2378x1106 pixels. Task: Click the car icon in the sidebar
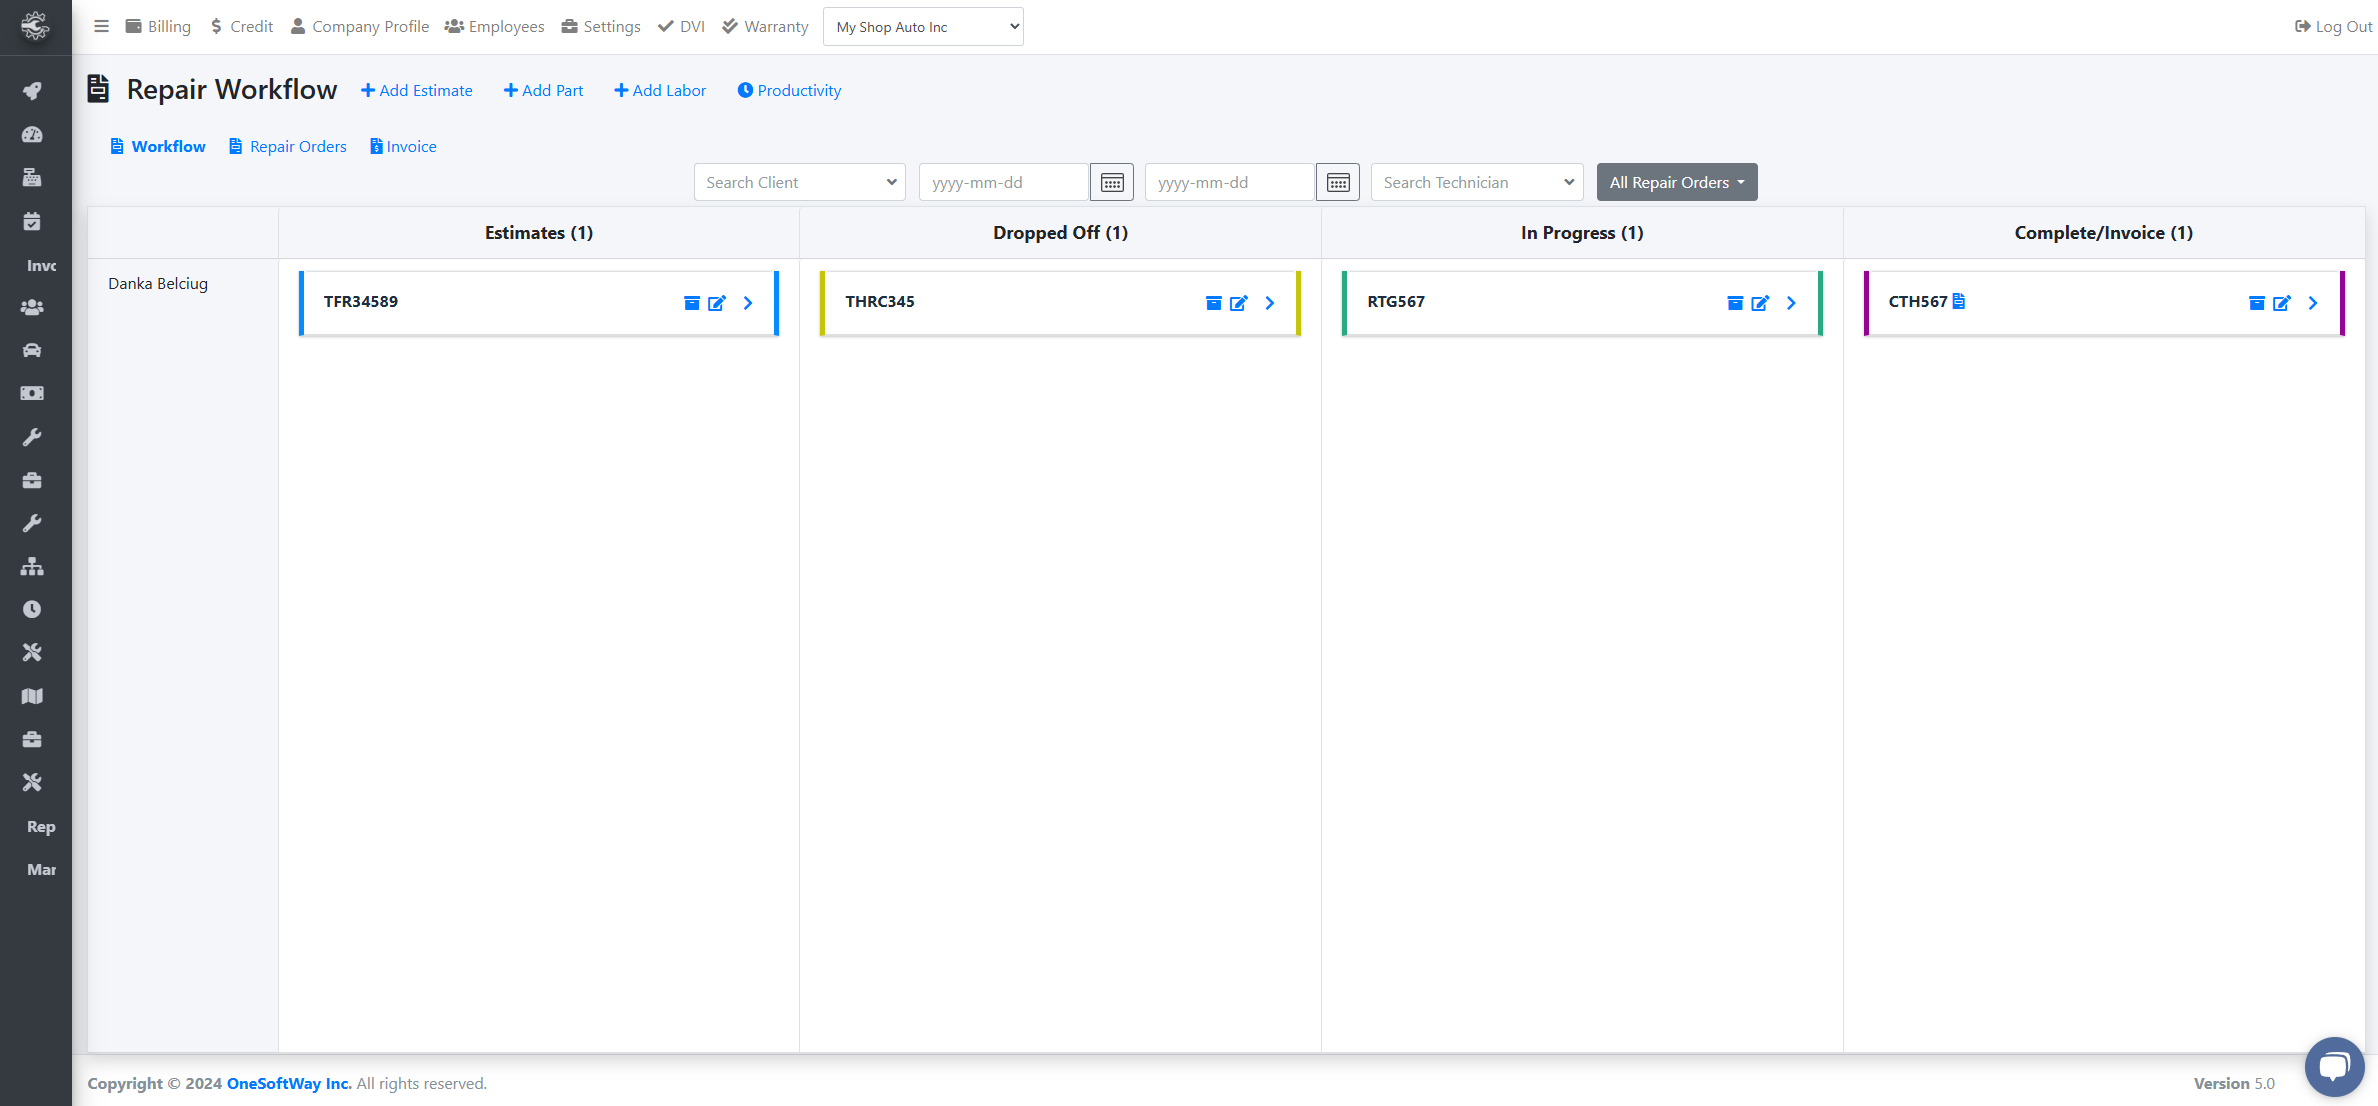click(33, 350)
